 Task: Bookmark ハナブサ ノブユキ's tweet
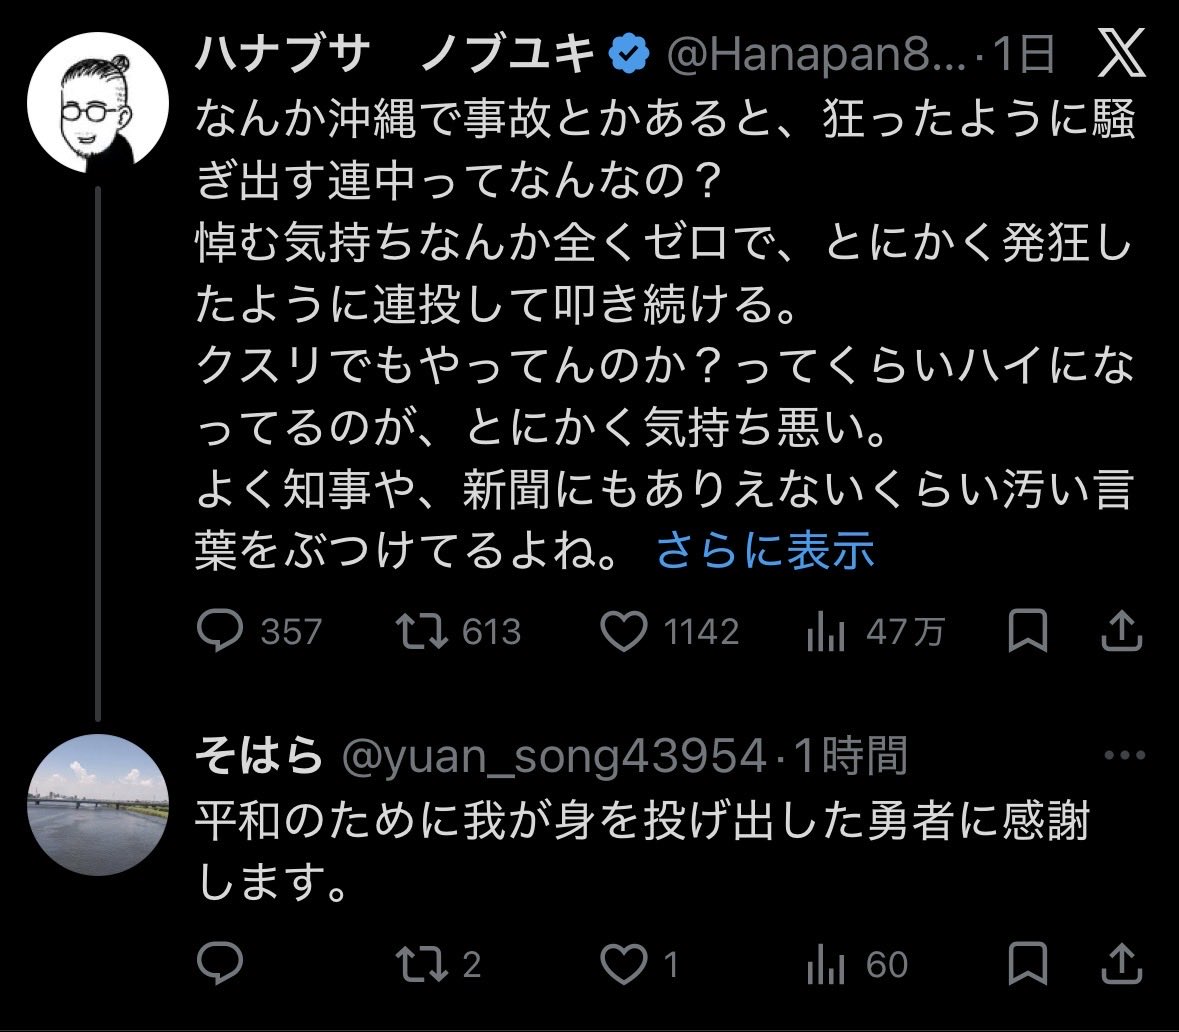click(x=1027, y=631)
